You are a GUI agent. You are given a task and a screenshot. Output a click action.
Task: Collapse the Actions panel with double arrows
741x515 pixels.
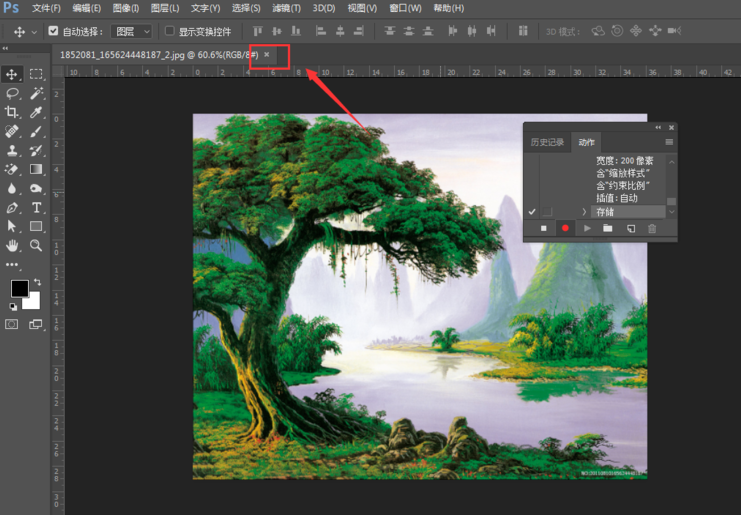[658, 127]
